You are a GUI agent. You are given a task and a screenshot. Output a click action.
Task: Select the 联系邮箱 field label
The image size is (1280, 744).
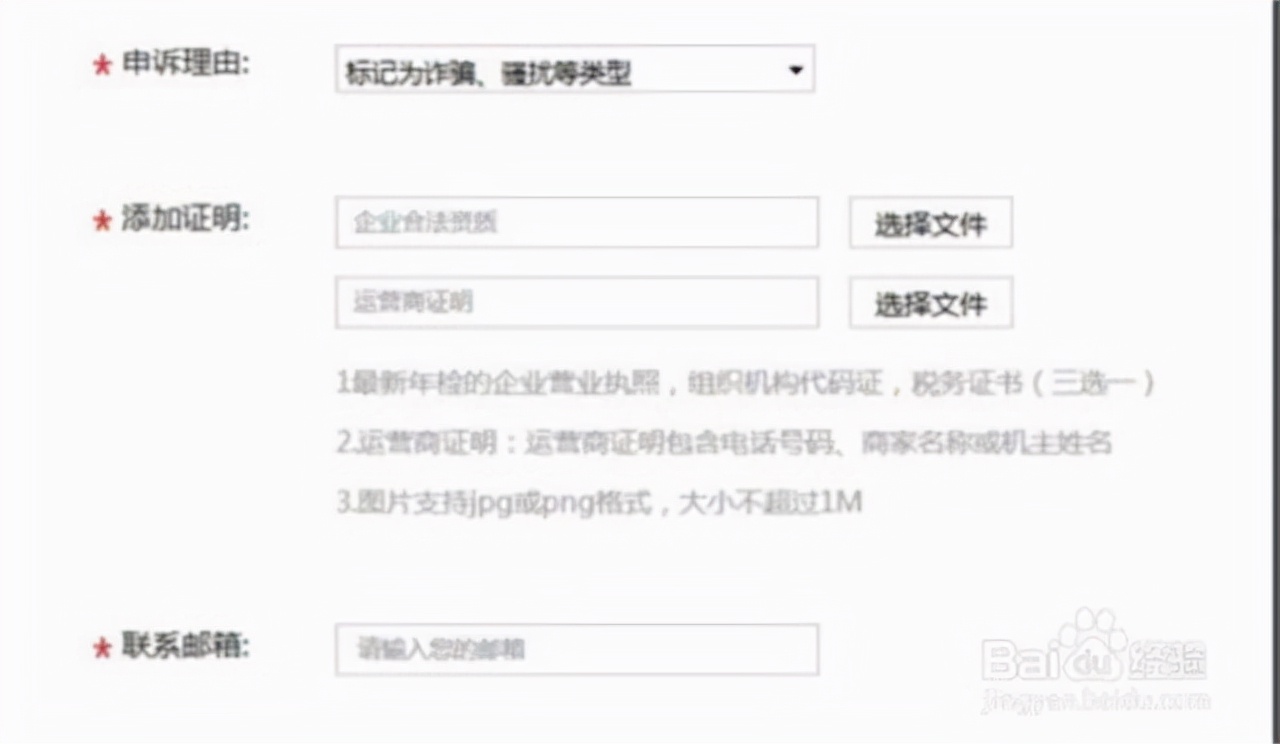coord(185,645)
